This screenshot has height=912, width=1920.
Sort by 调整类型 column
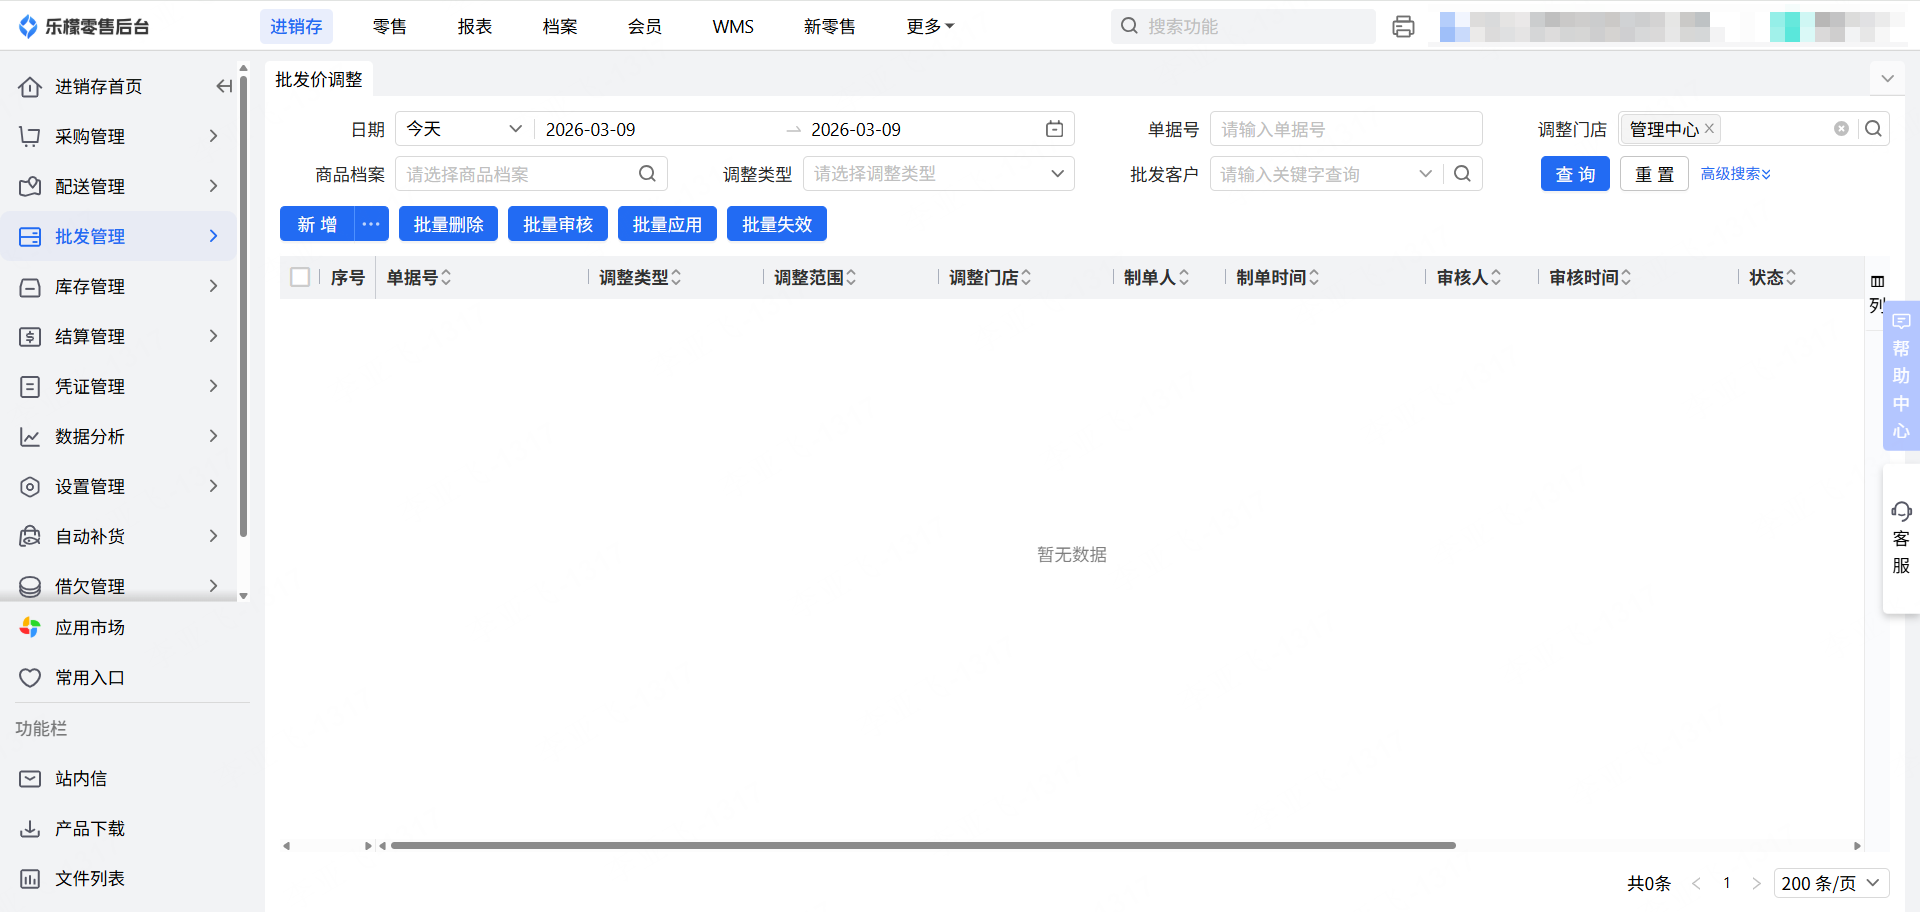tap(676, 278)
